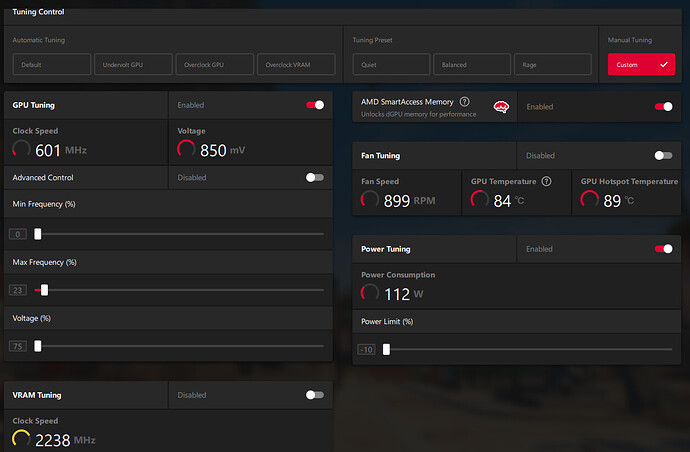The height and width of the screenshot is (452, 690).
Task: Click the 'Max Frequency (%)' label
Action: point(44,262)
